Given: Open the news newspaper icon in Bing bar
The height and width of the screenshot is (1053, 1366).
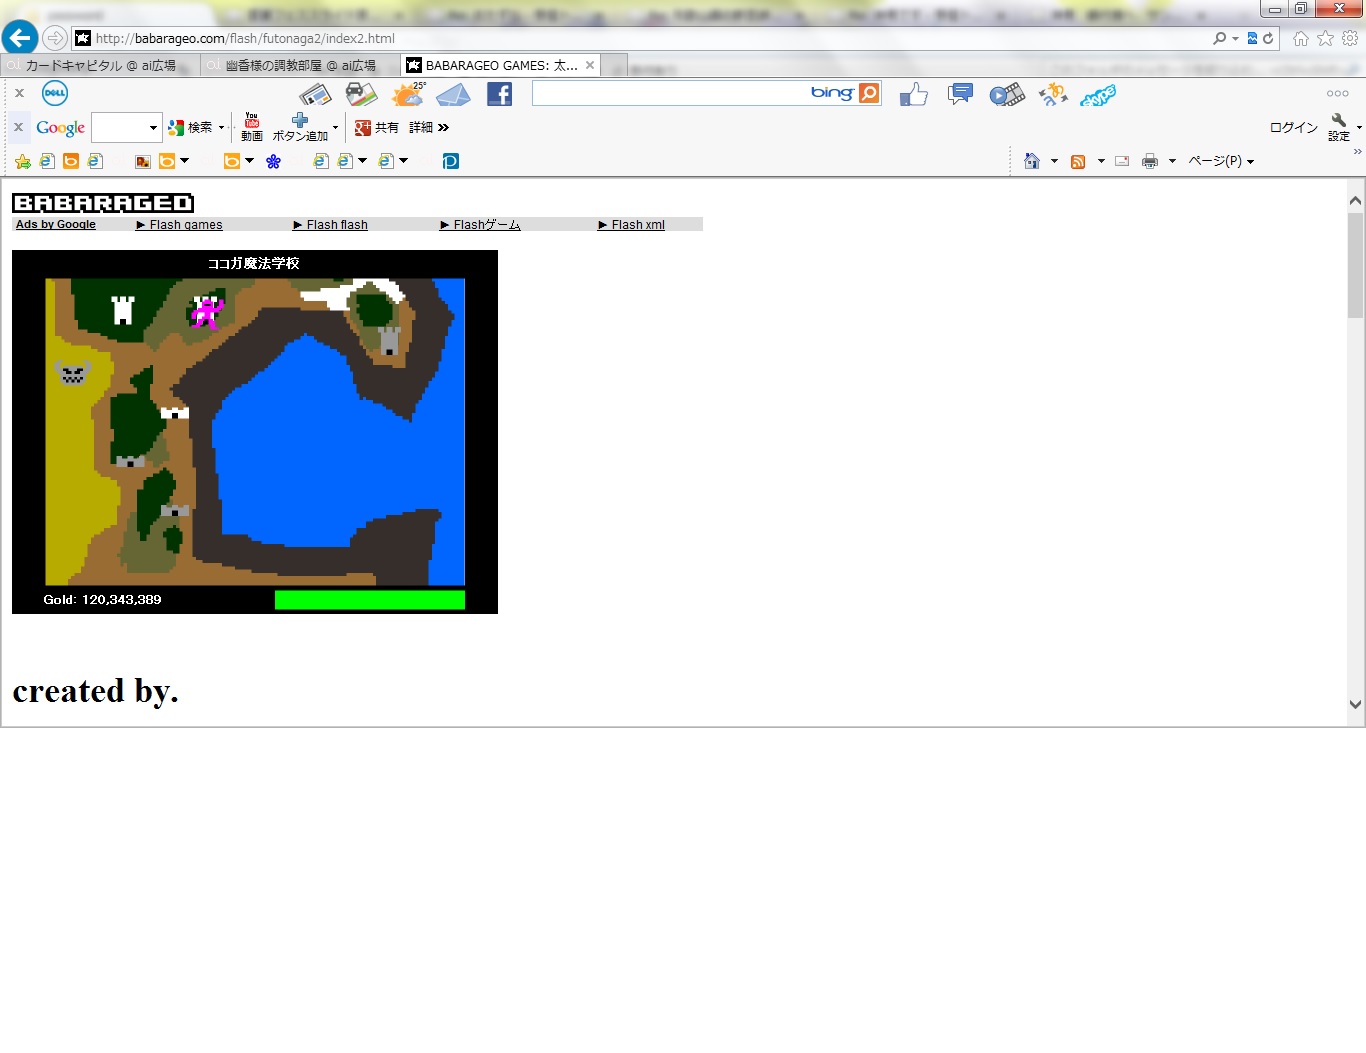Looking at the screenshot, I should coord(315,94).
